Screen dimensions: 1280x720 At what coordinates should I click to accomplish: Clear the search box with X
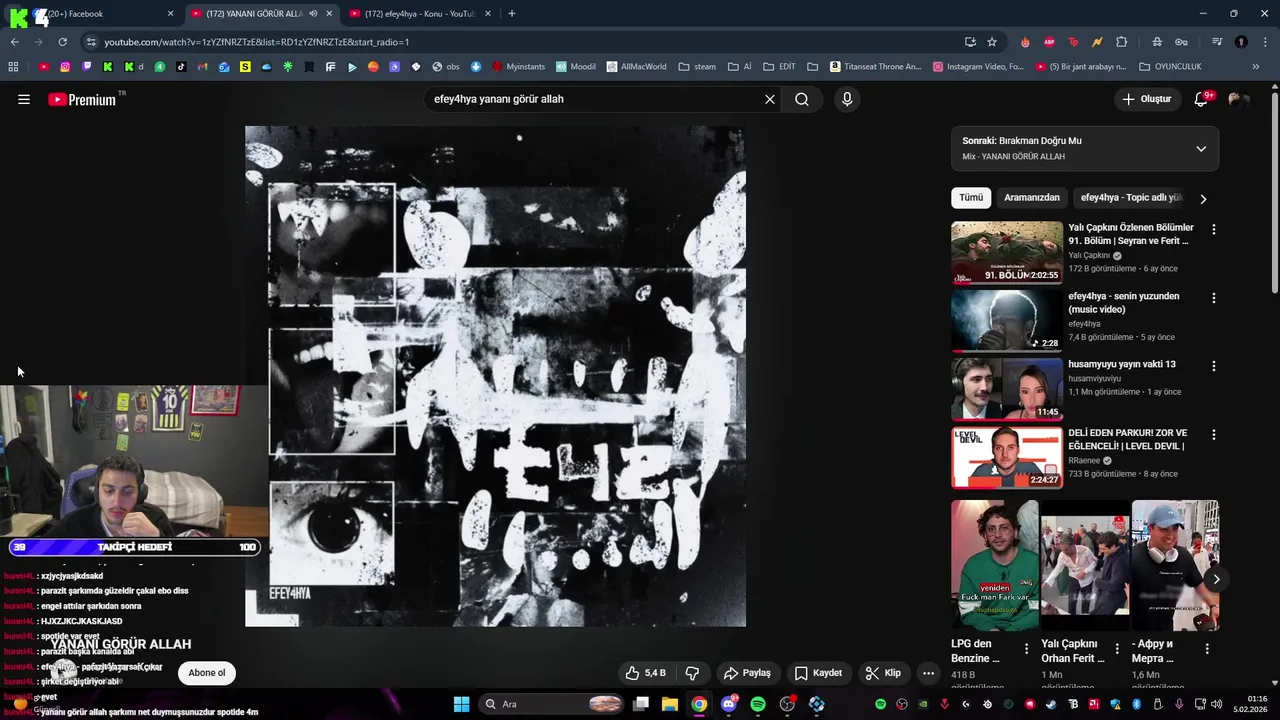point(770,99)
